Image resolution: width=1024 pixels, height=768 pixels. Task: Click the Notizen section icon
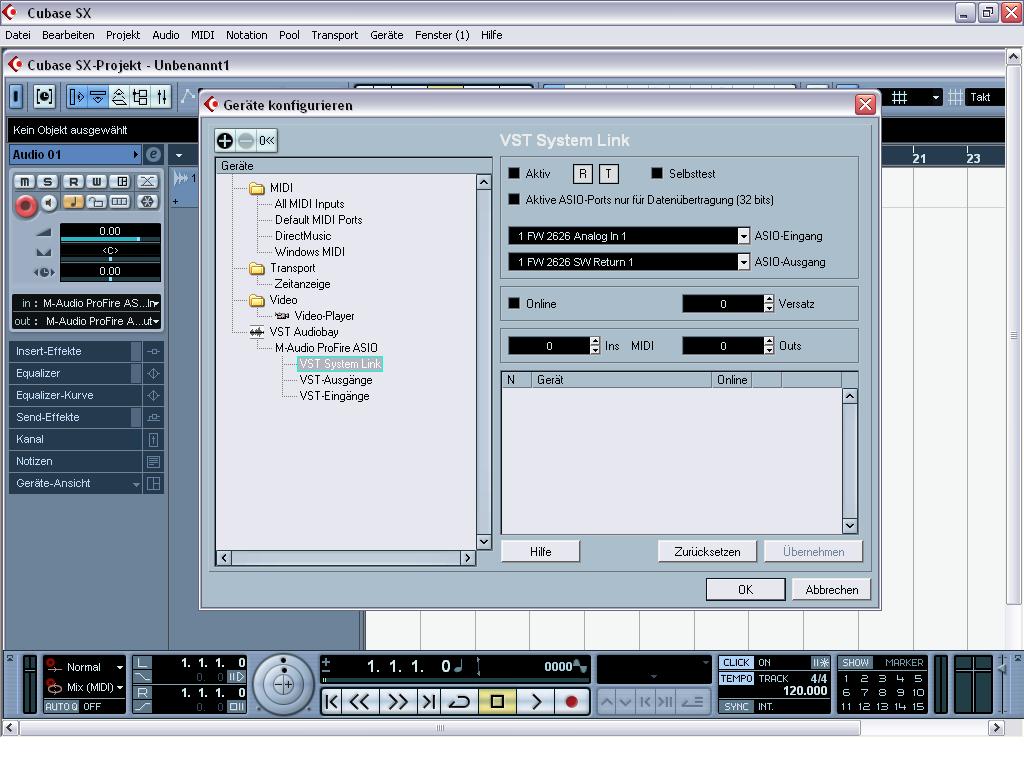(153, 462)
